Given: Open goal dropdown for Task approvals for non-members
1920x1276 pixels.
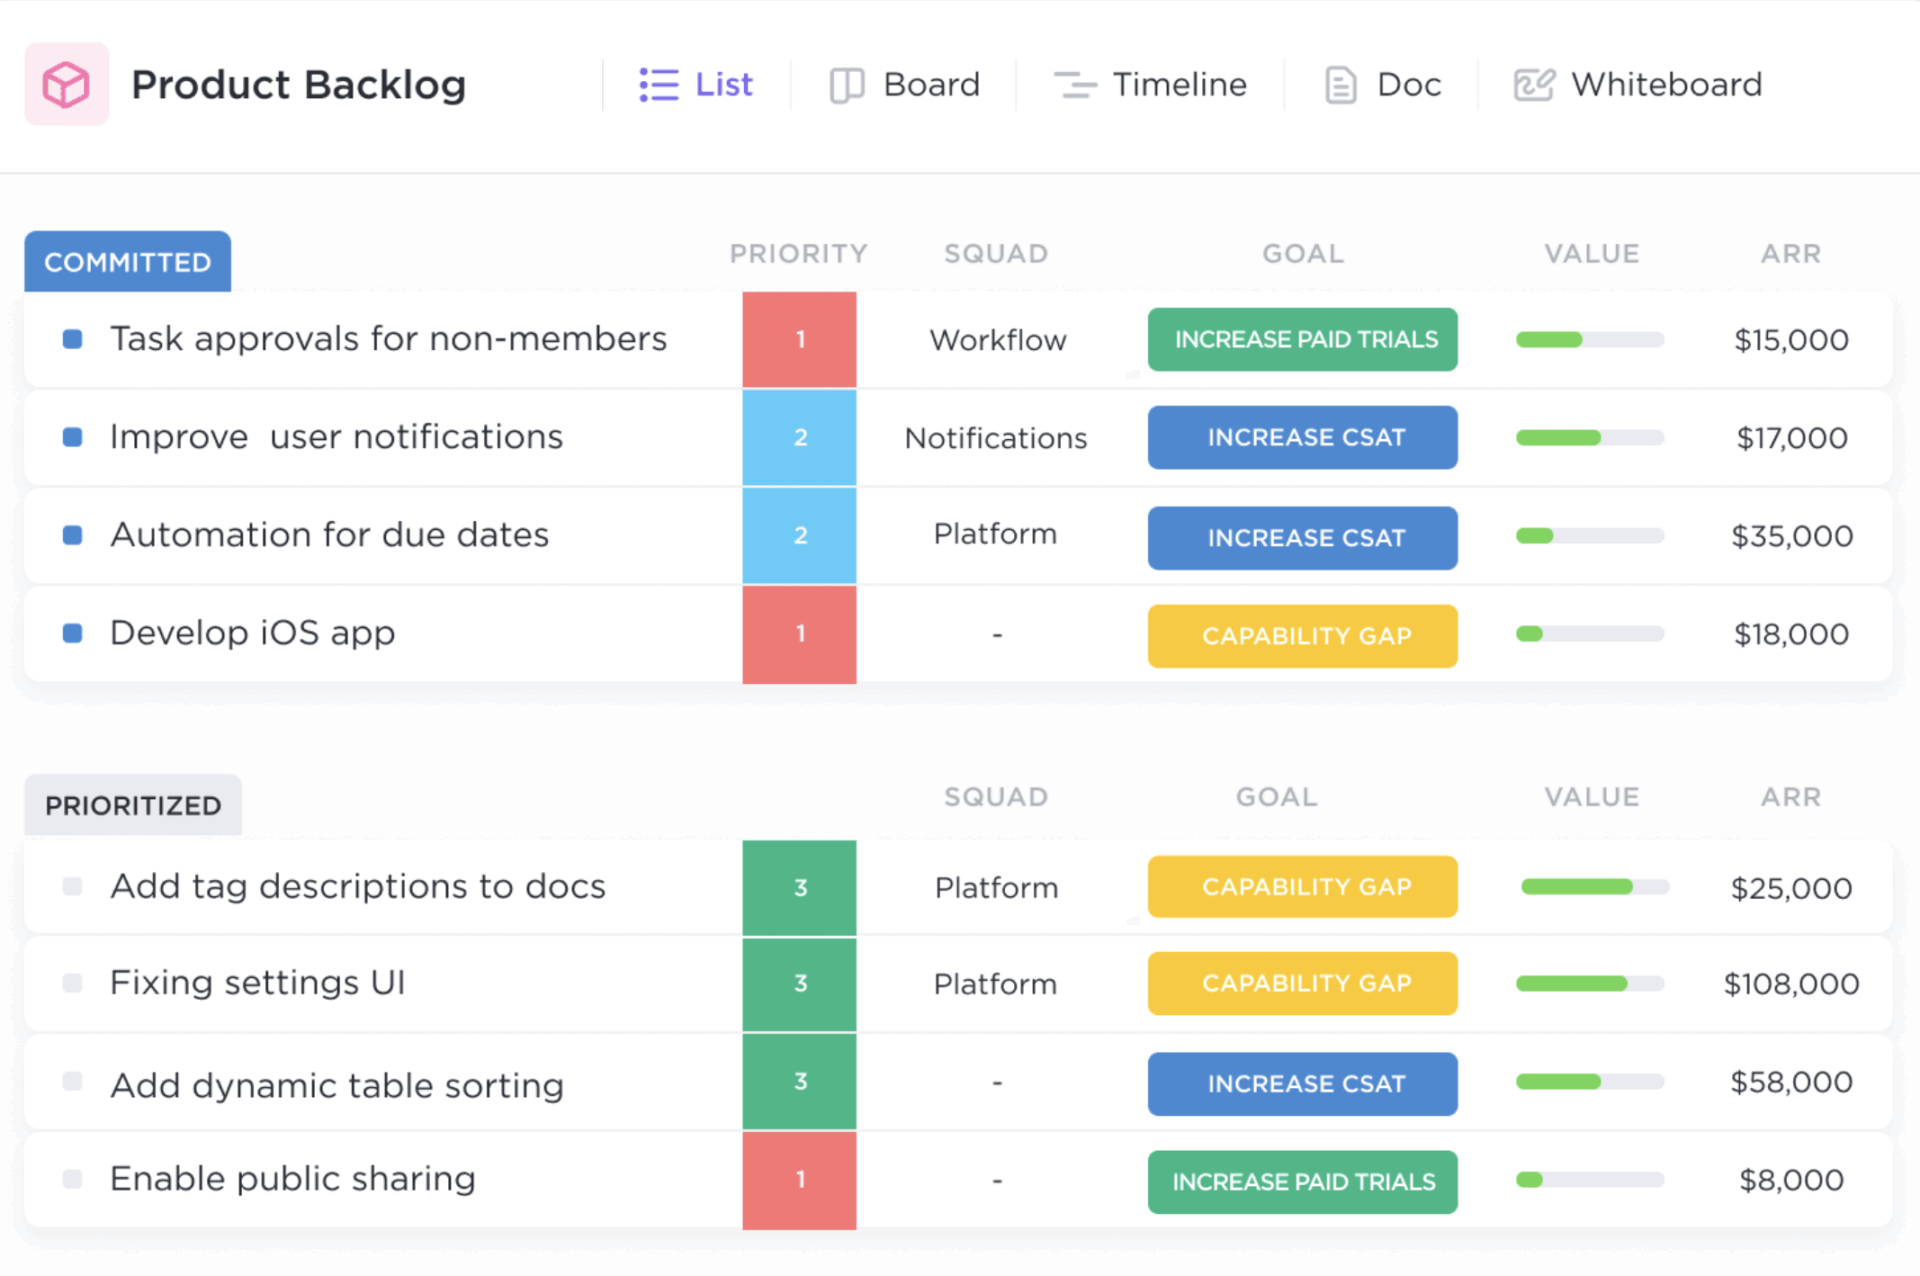Looking at the screenshot, I should click(x=1302, y=340).
